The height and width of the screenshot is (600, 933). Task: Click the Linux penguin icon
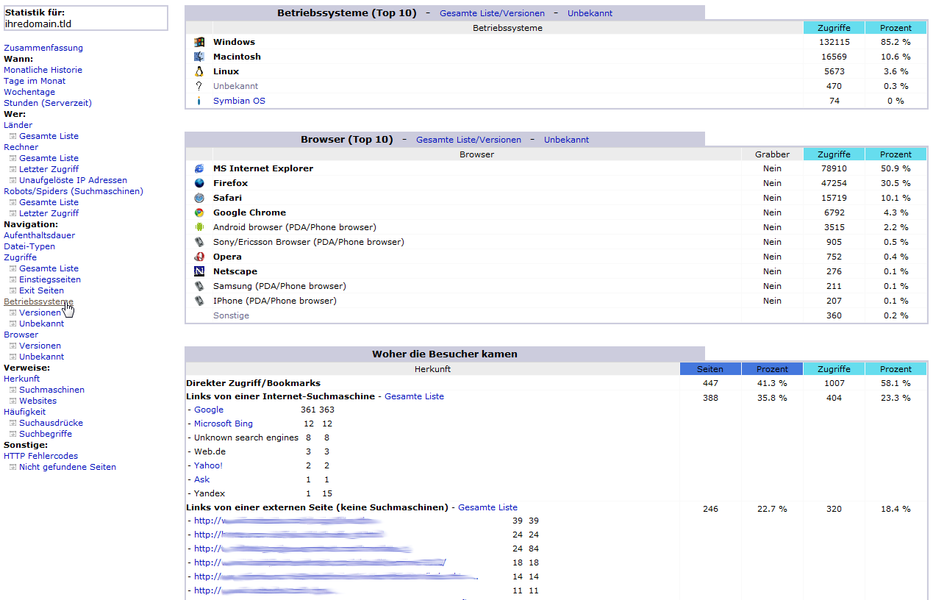(x=199, y=71)
